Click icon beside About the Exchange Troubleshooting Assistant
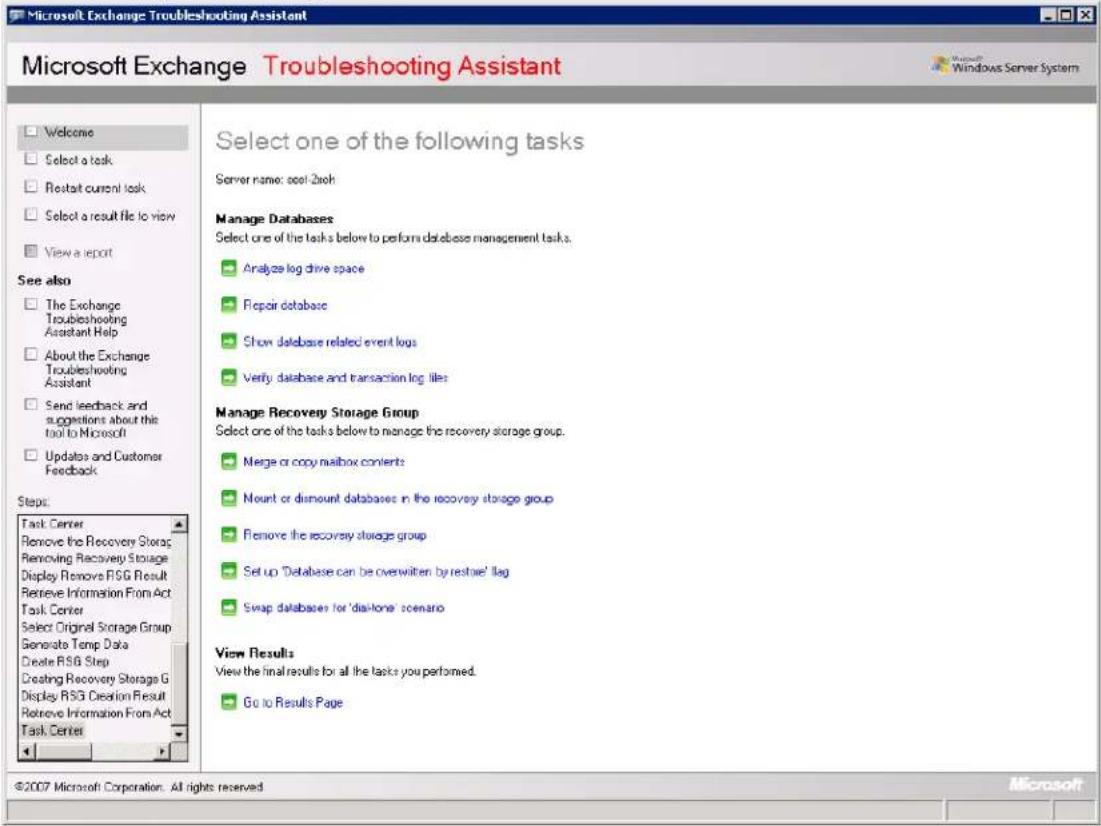This screenshot has height=826, width=1101. click(x=30, y=355)
